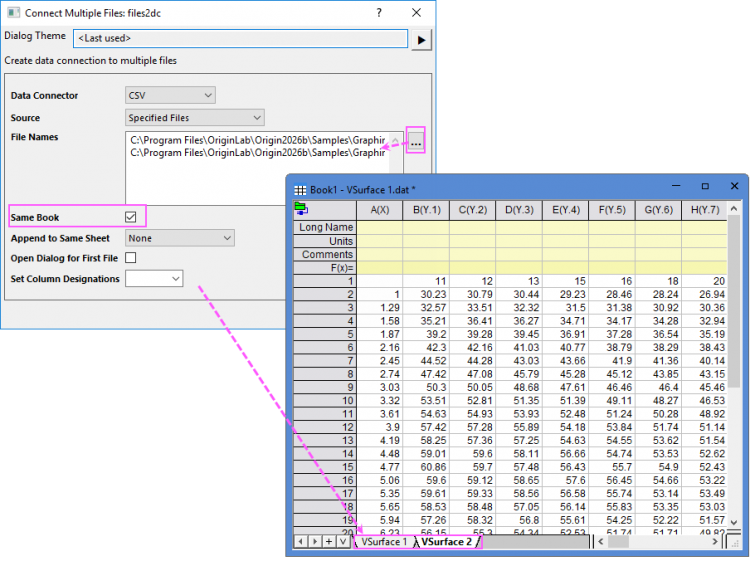Screen dimensions: 750x561
Task: Select row header 1 in worksheet
Action: coord(325,281)
